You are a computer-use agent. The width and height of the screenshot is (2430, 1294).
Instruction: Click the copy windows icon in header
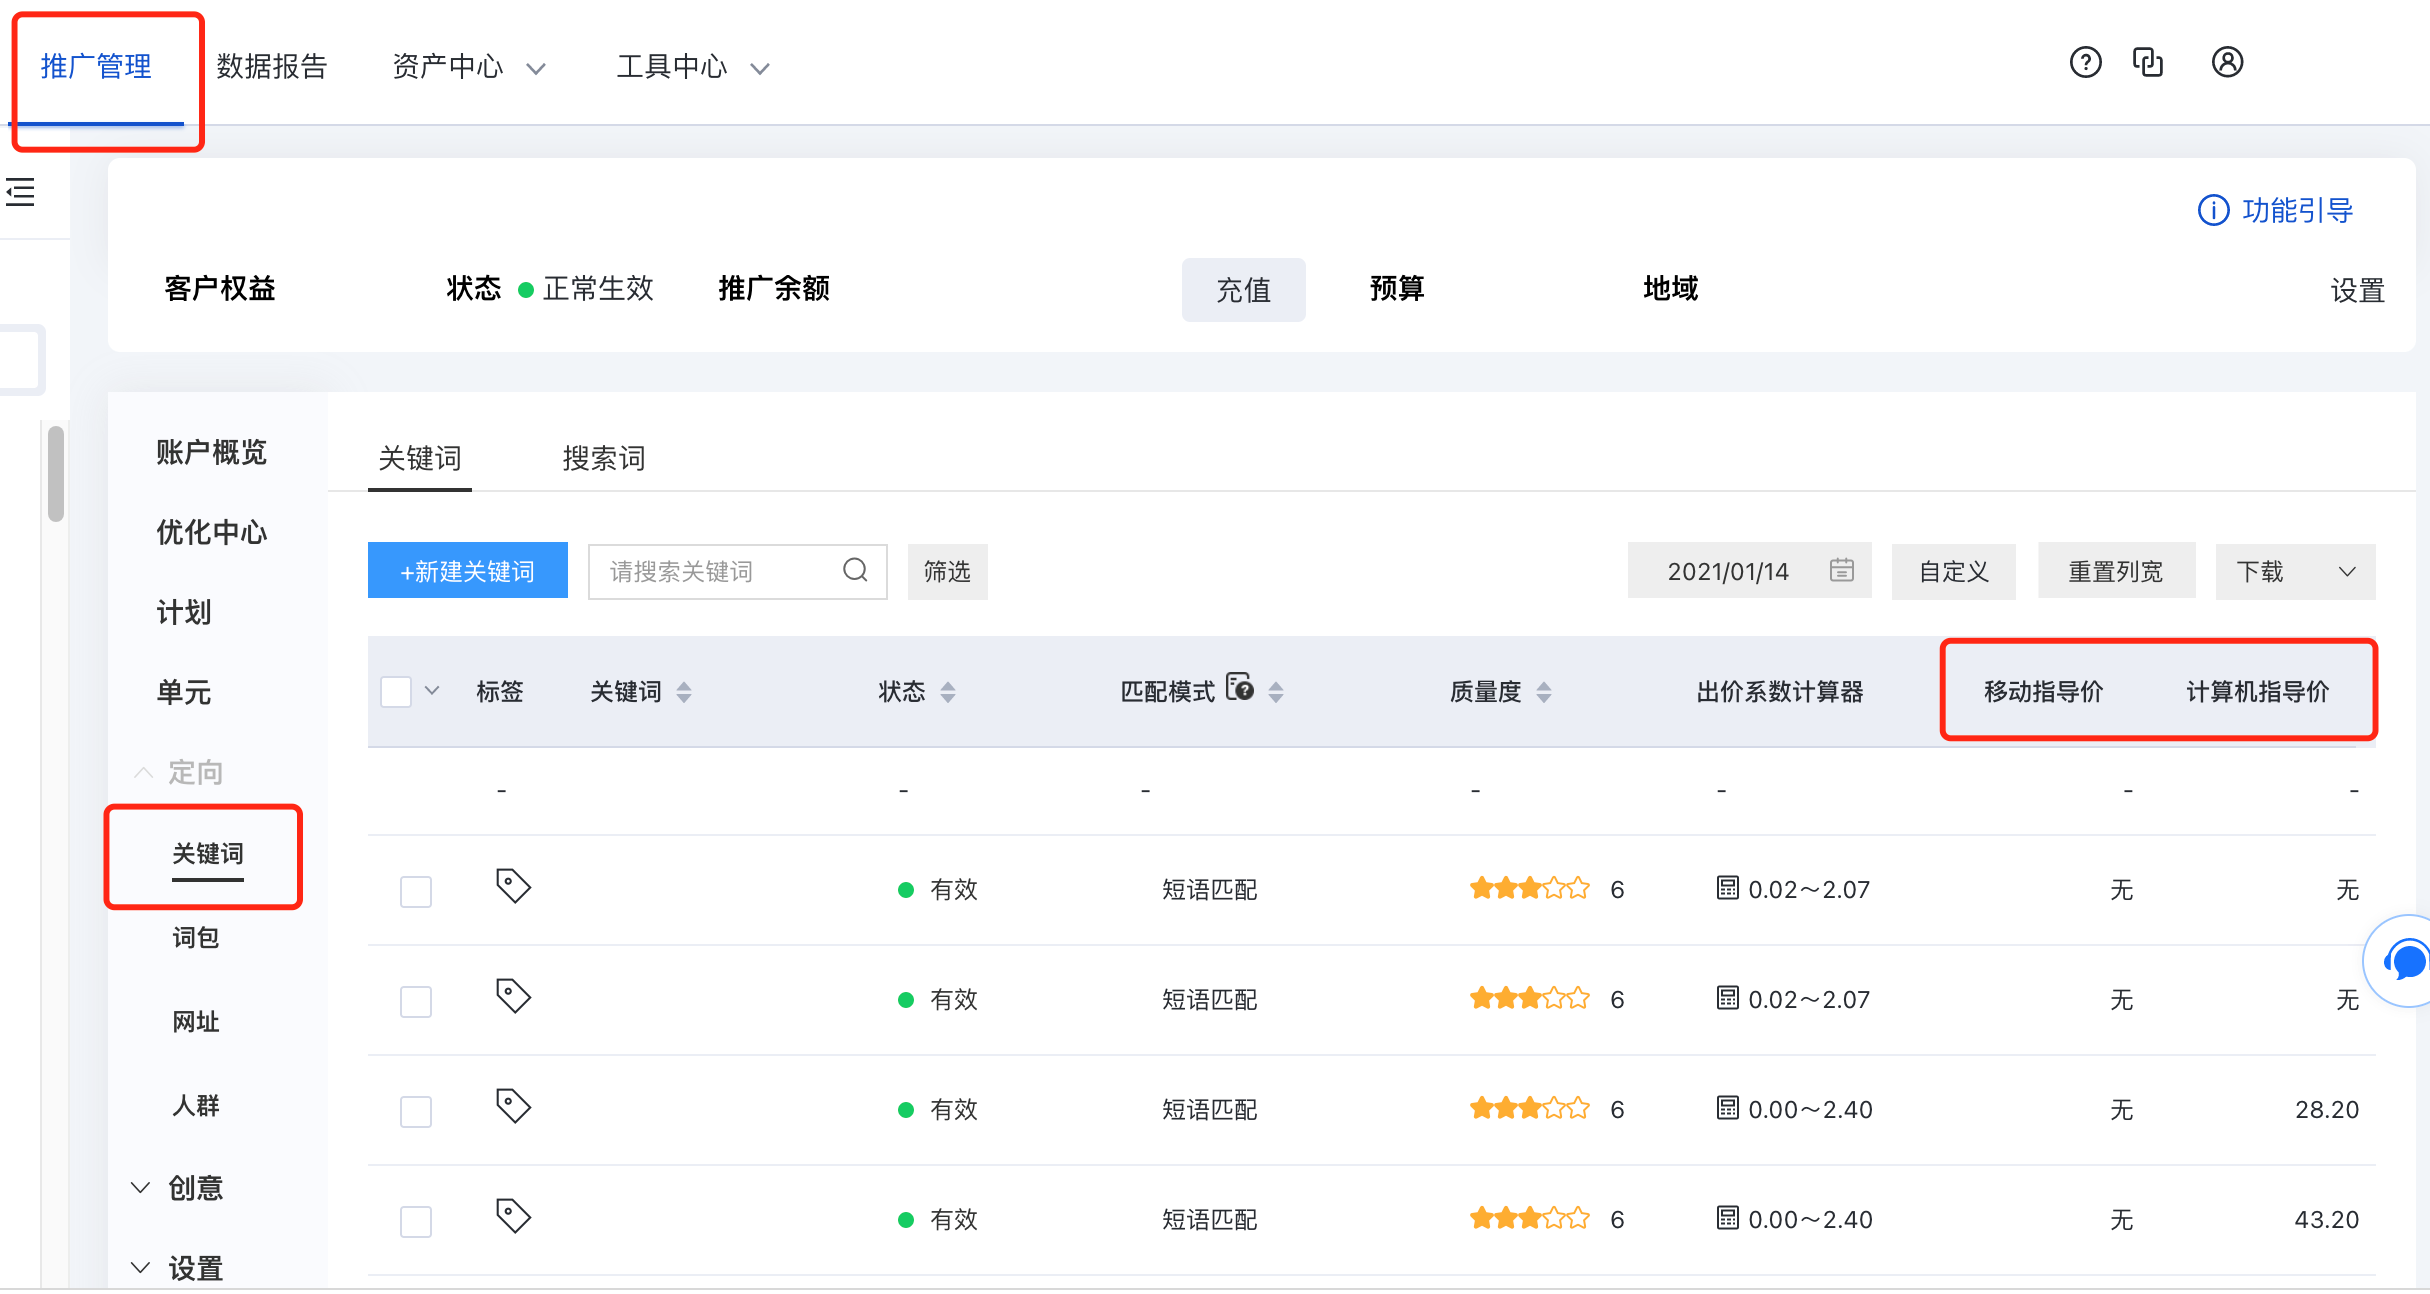point(2148,63)
